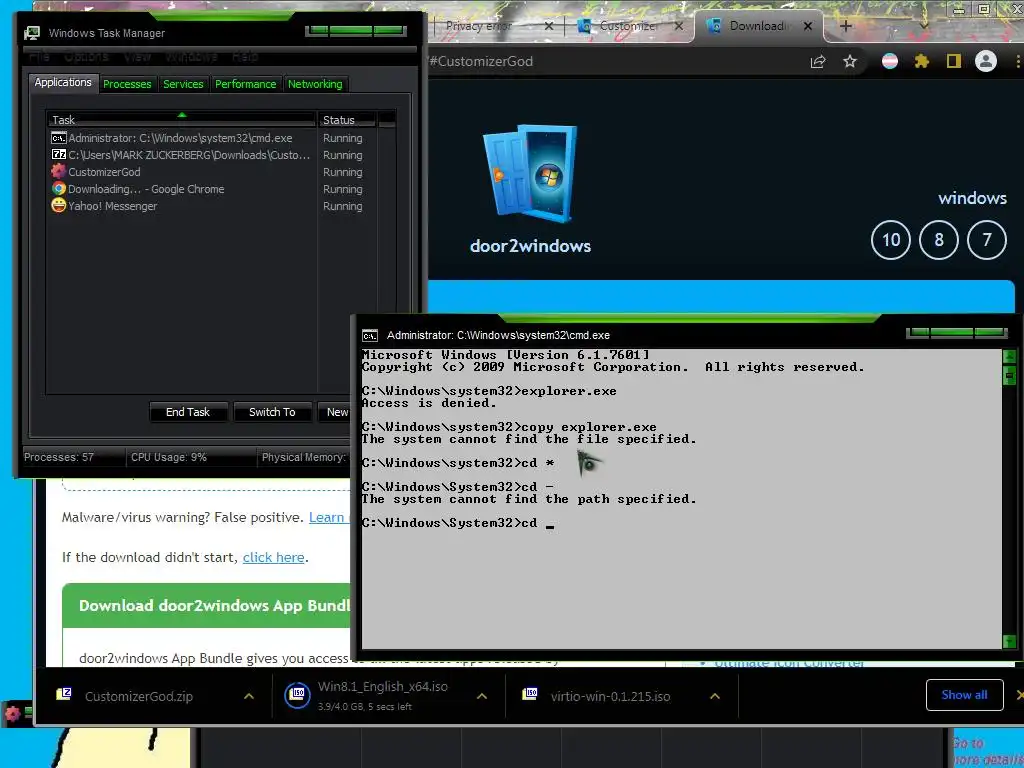
Task: Click door2windows logo image
Action: (530, 174)
